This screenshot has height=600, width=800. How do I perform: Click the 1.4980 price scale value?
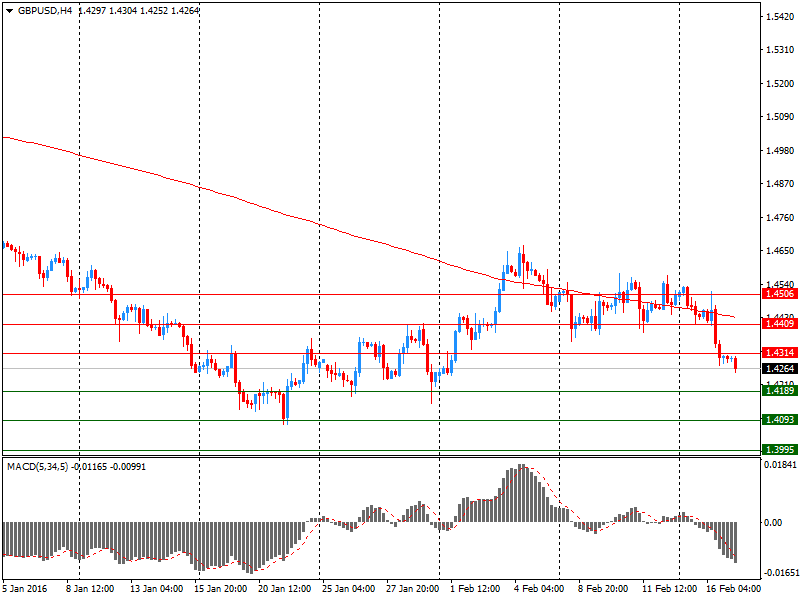(780, 151)
